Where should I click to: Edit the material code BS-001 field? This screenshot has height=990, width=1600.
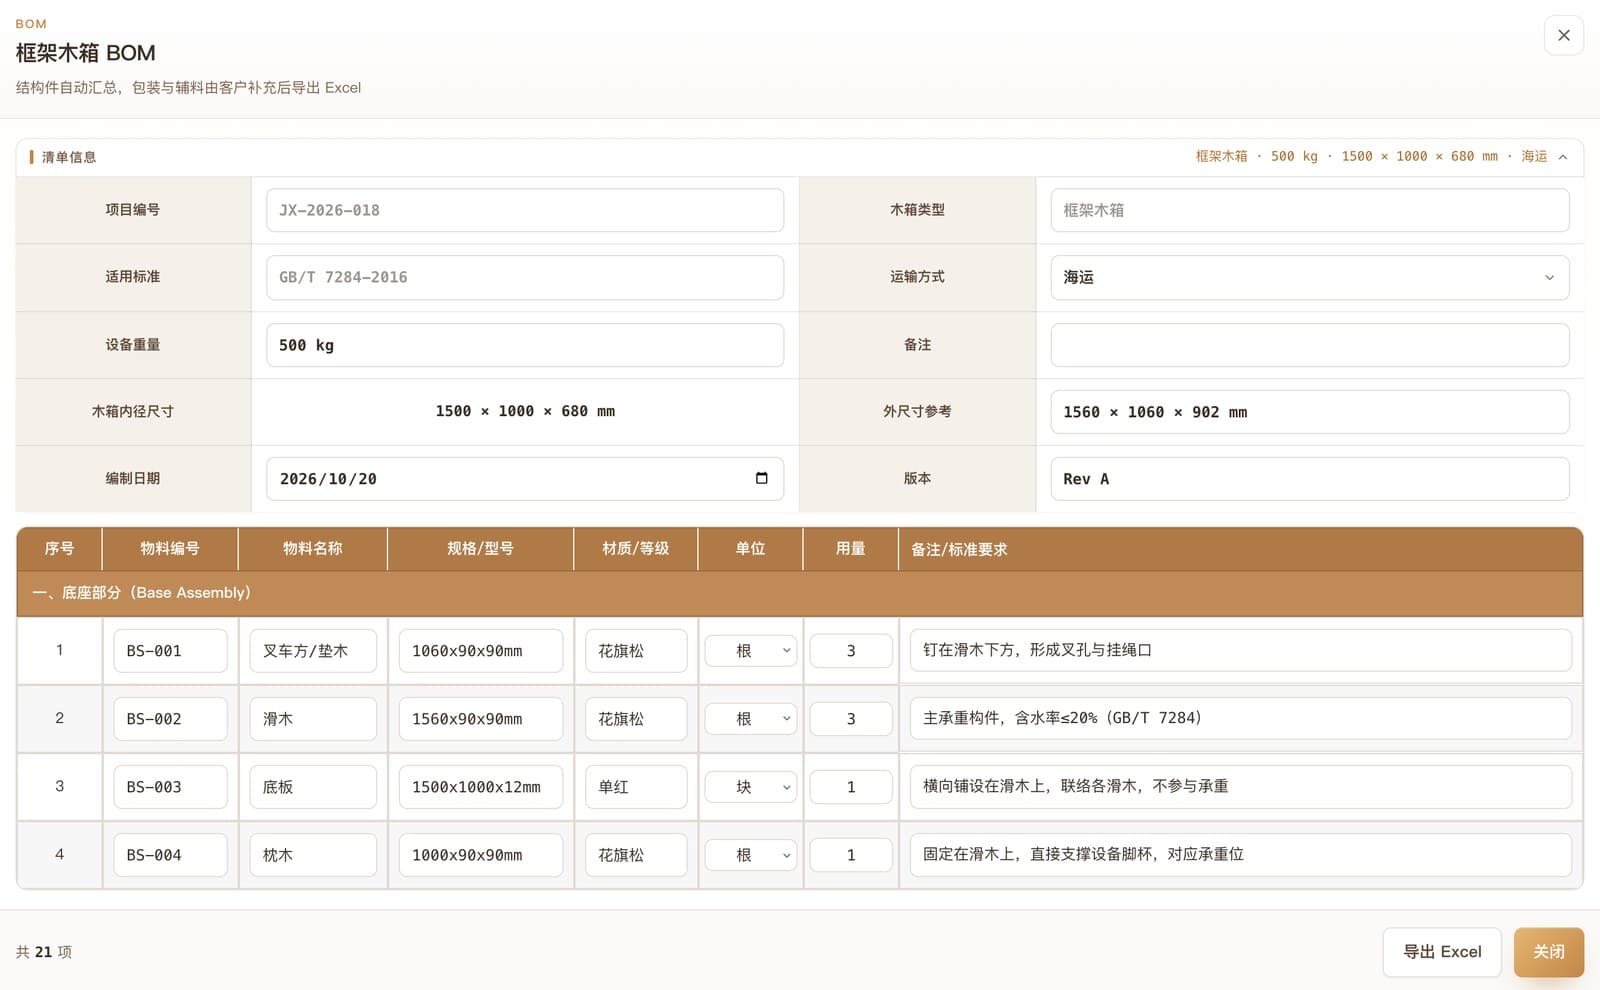[x=170, y=651]
